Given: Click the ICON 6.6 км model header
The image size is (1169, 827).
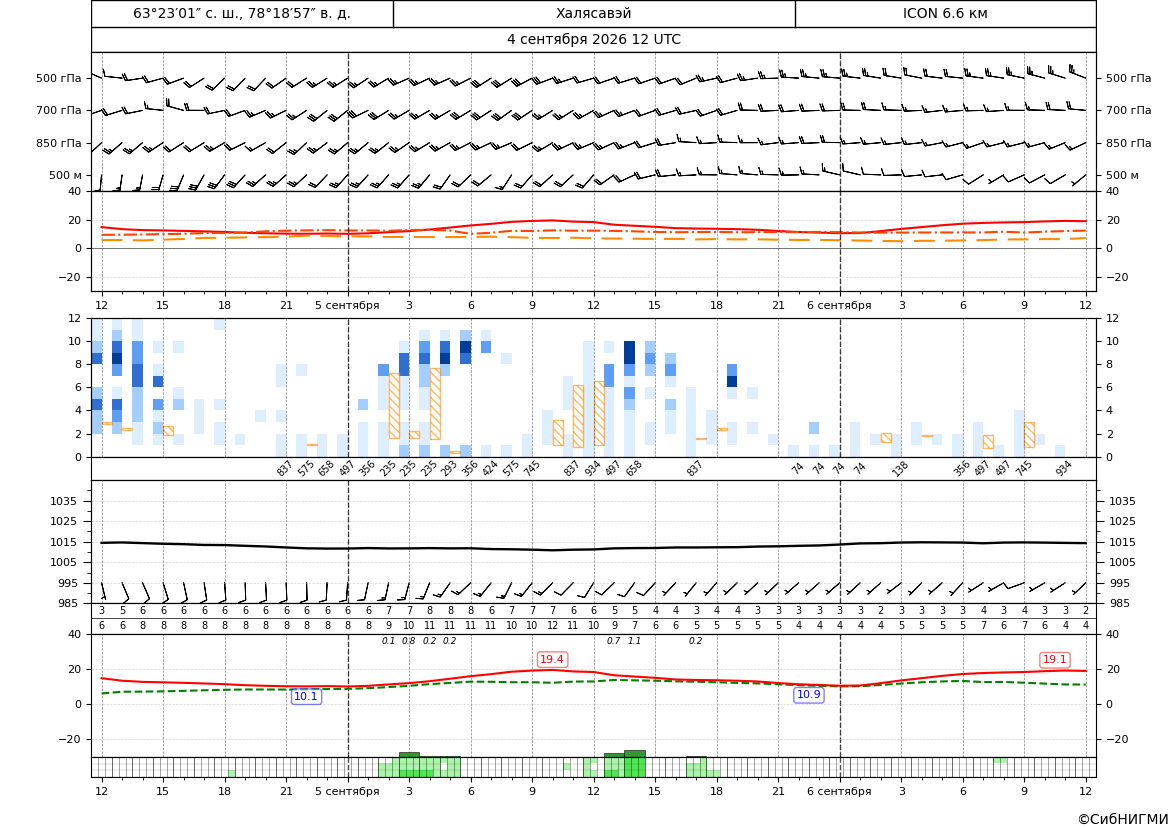Looking at the screenshot, I should pos(945,13).
